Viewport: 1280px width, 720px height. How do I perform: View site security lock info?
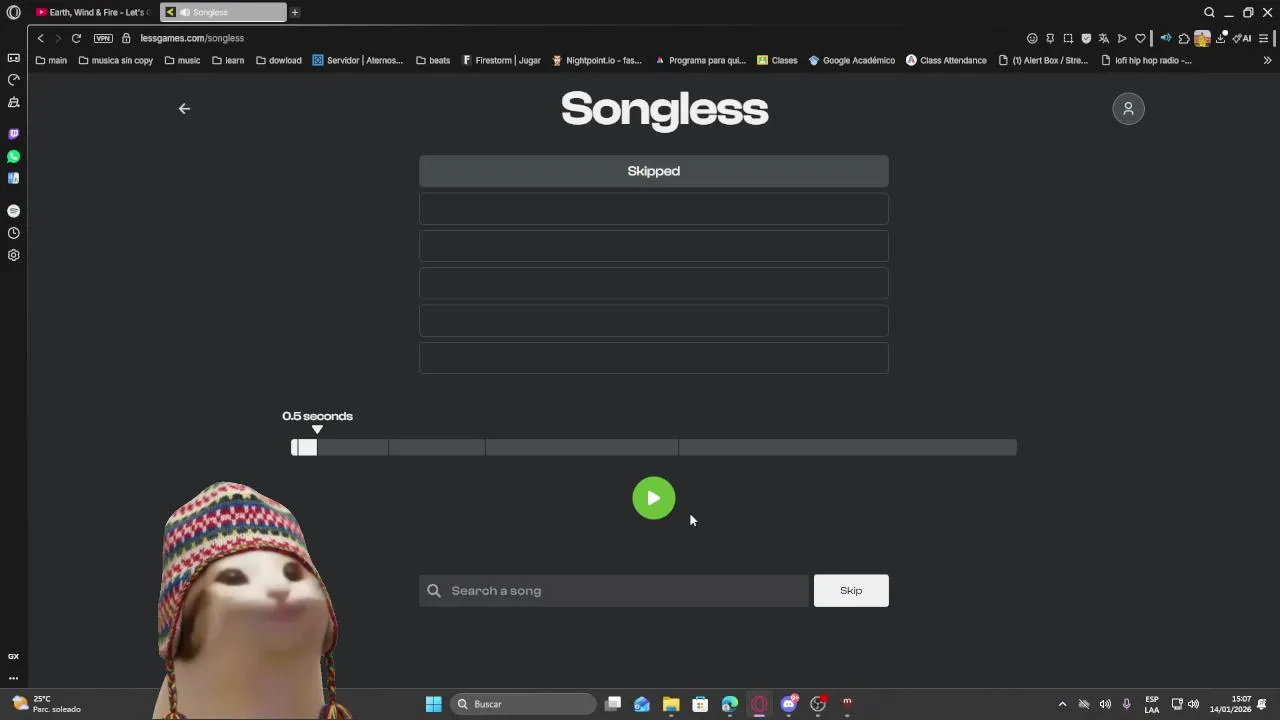click(x=126, y=38)
